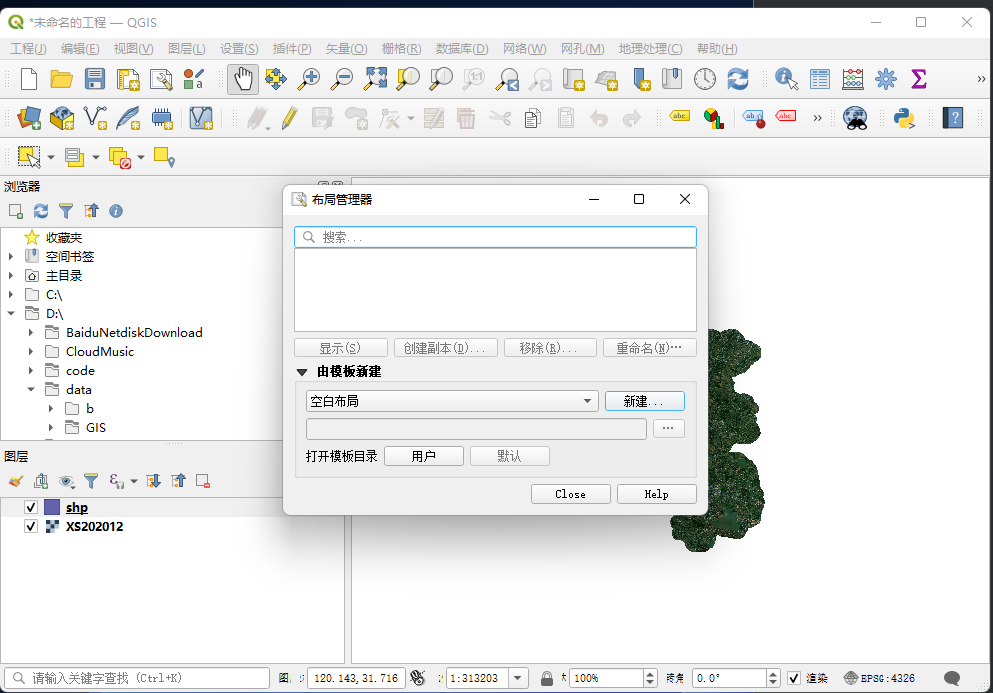Hide the XS202012 layer via checkbox

coord(31,526)
